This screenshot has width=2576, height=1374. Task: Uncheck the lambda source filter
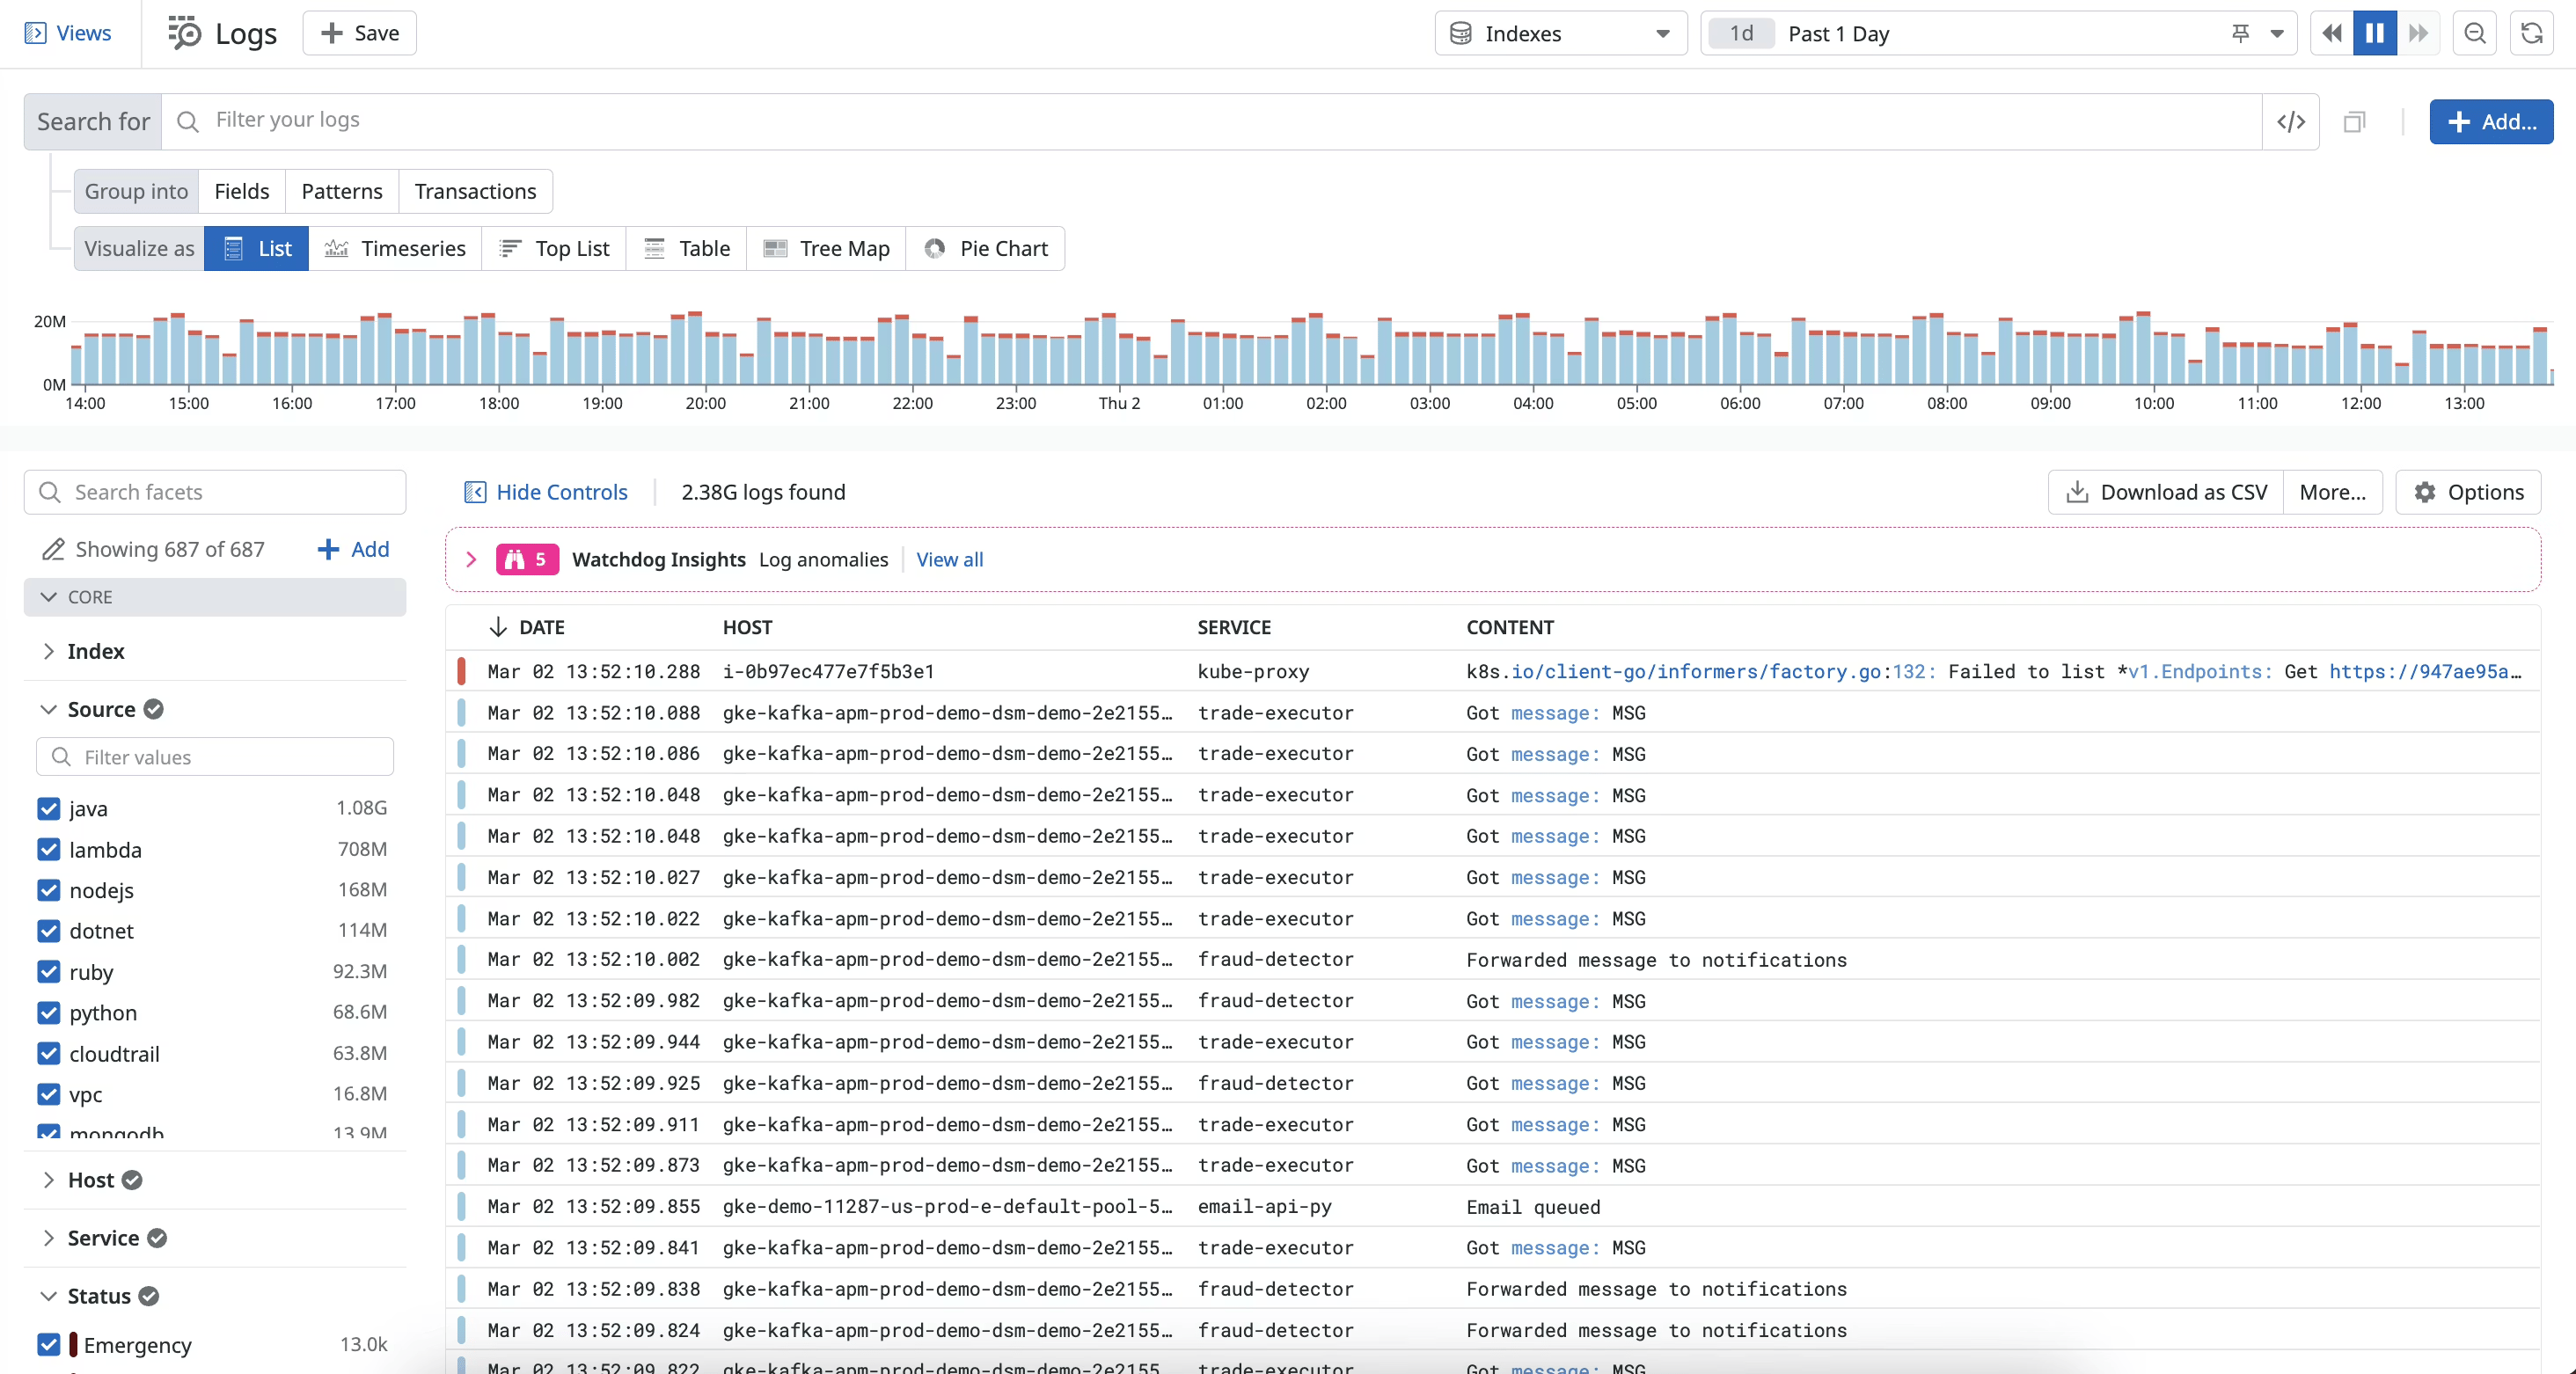[x=49, y=849]
